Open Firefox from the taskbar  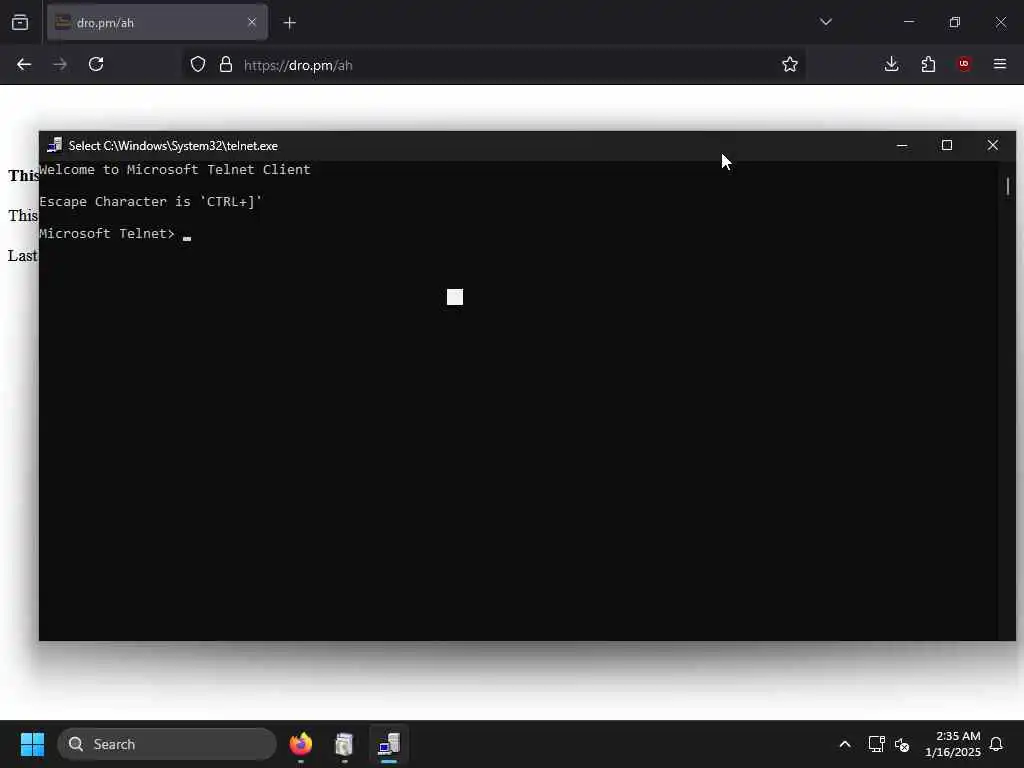[x=301, y=744]
